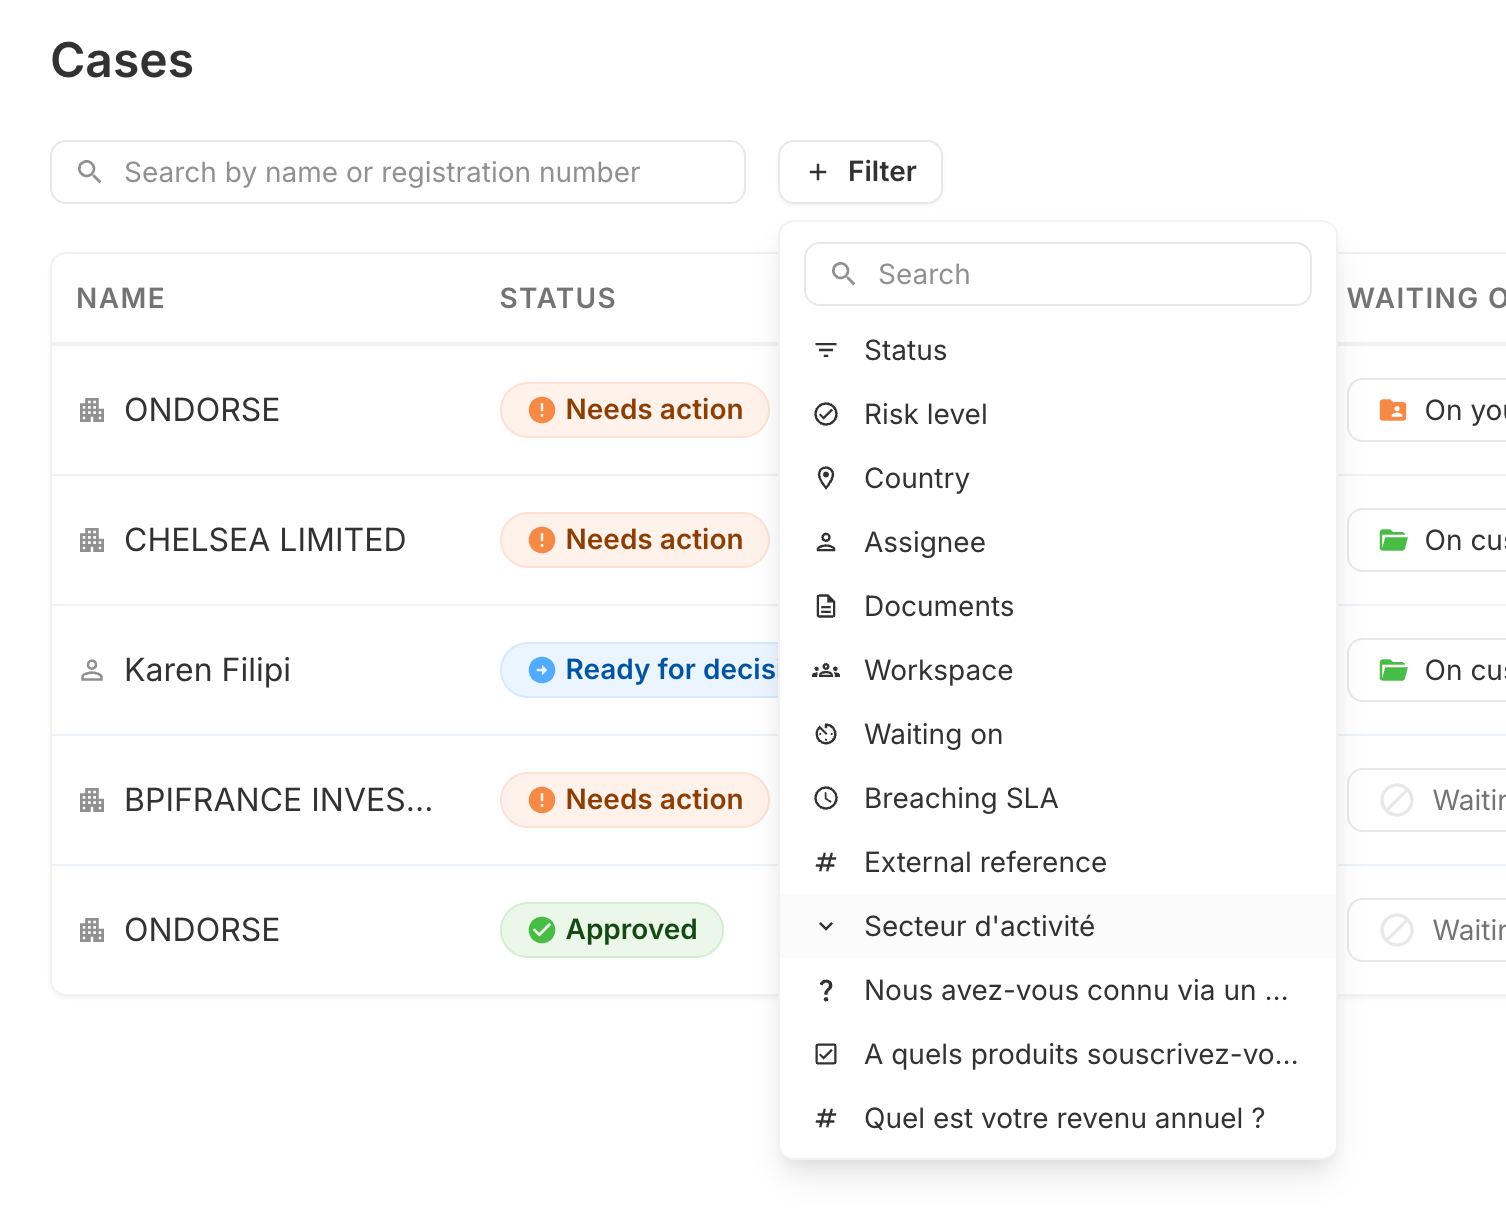Click the timer icon beside Waiting on
Screen dimensions: 1506x1208
(826, 734)
